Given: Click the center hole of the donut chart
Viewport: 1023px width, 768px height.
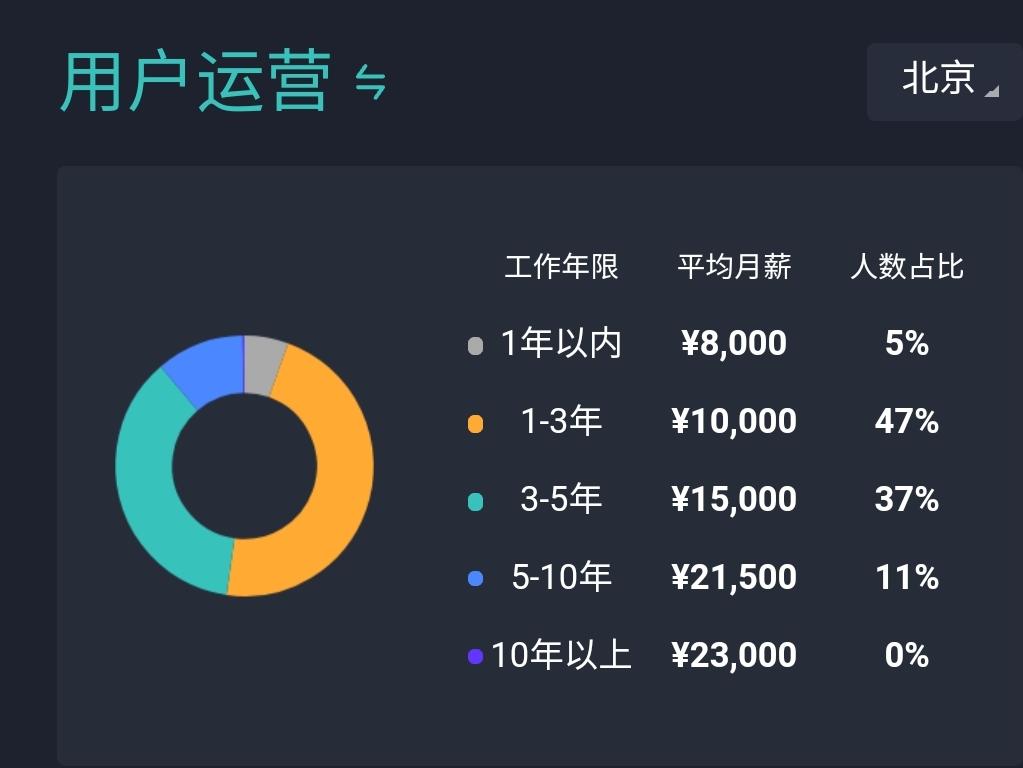Looking at the screenshot, I should (x=245, y=465).
